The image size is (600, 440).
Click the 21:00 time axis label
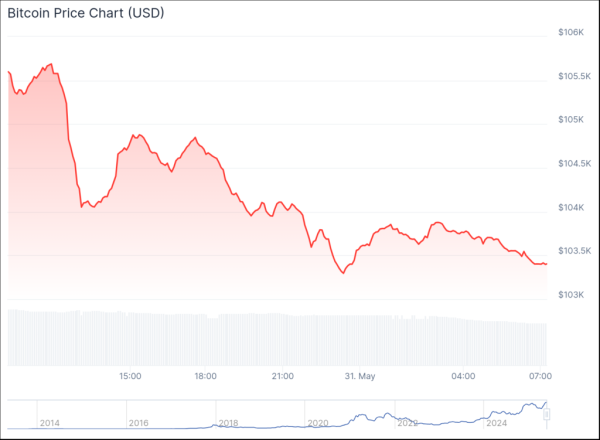282,376
